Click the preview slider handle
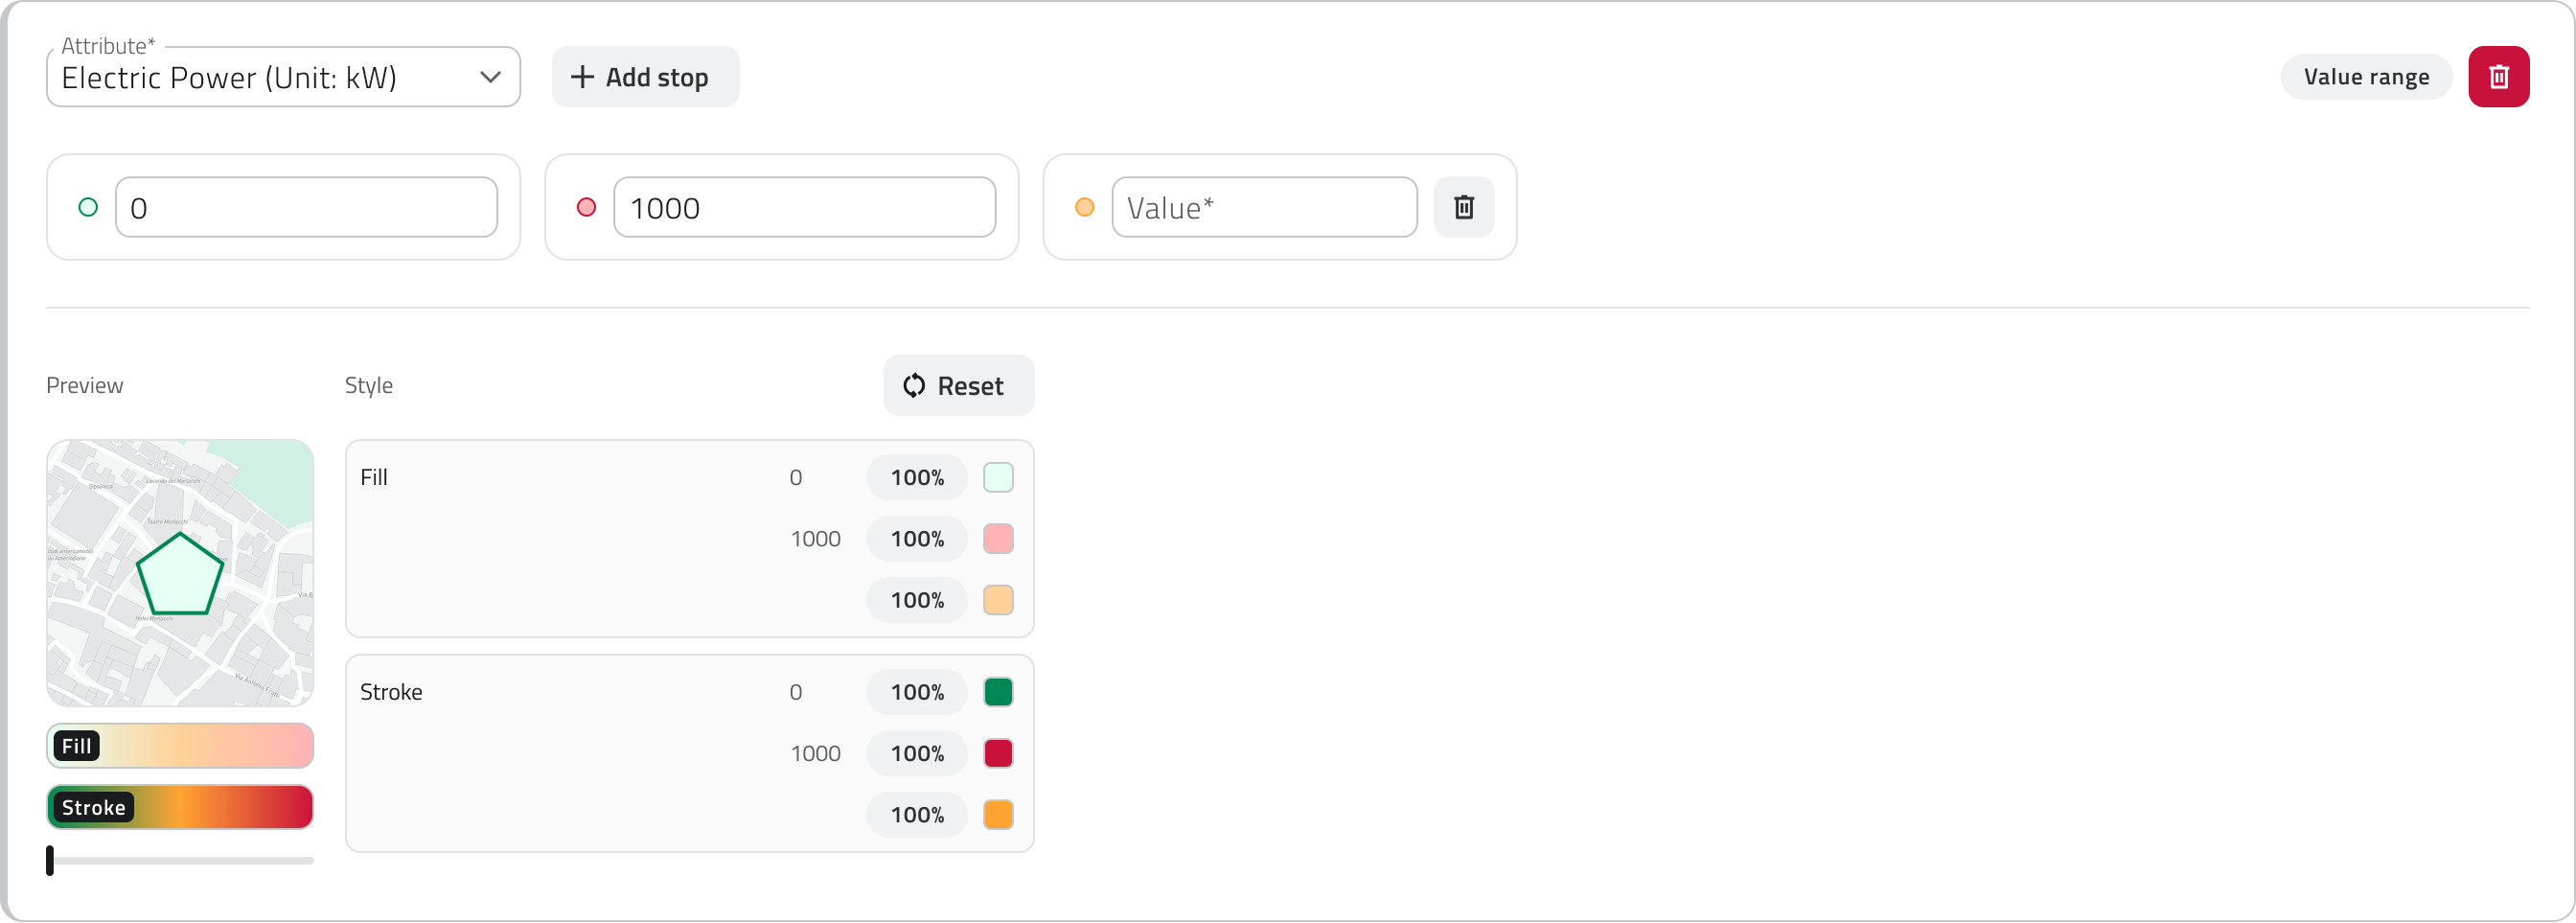Image resolution: width=2576 pixels, height=923 pixels. coord(50,860)
